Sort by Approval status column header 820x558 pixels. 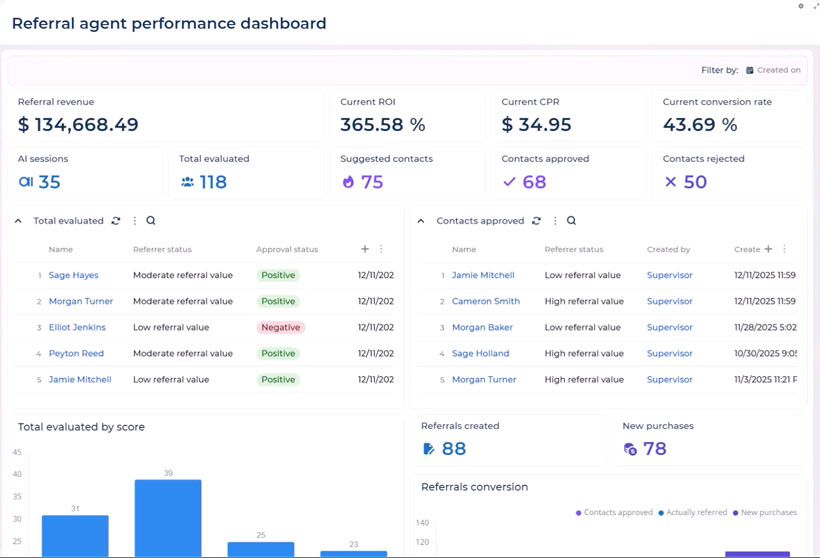[x=287, y=249]
